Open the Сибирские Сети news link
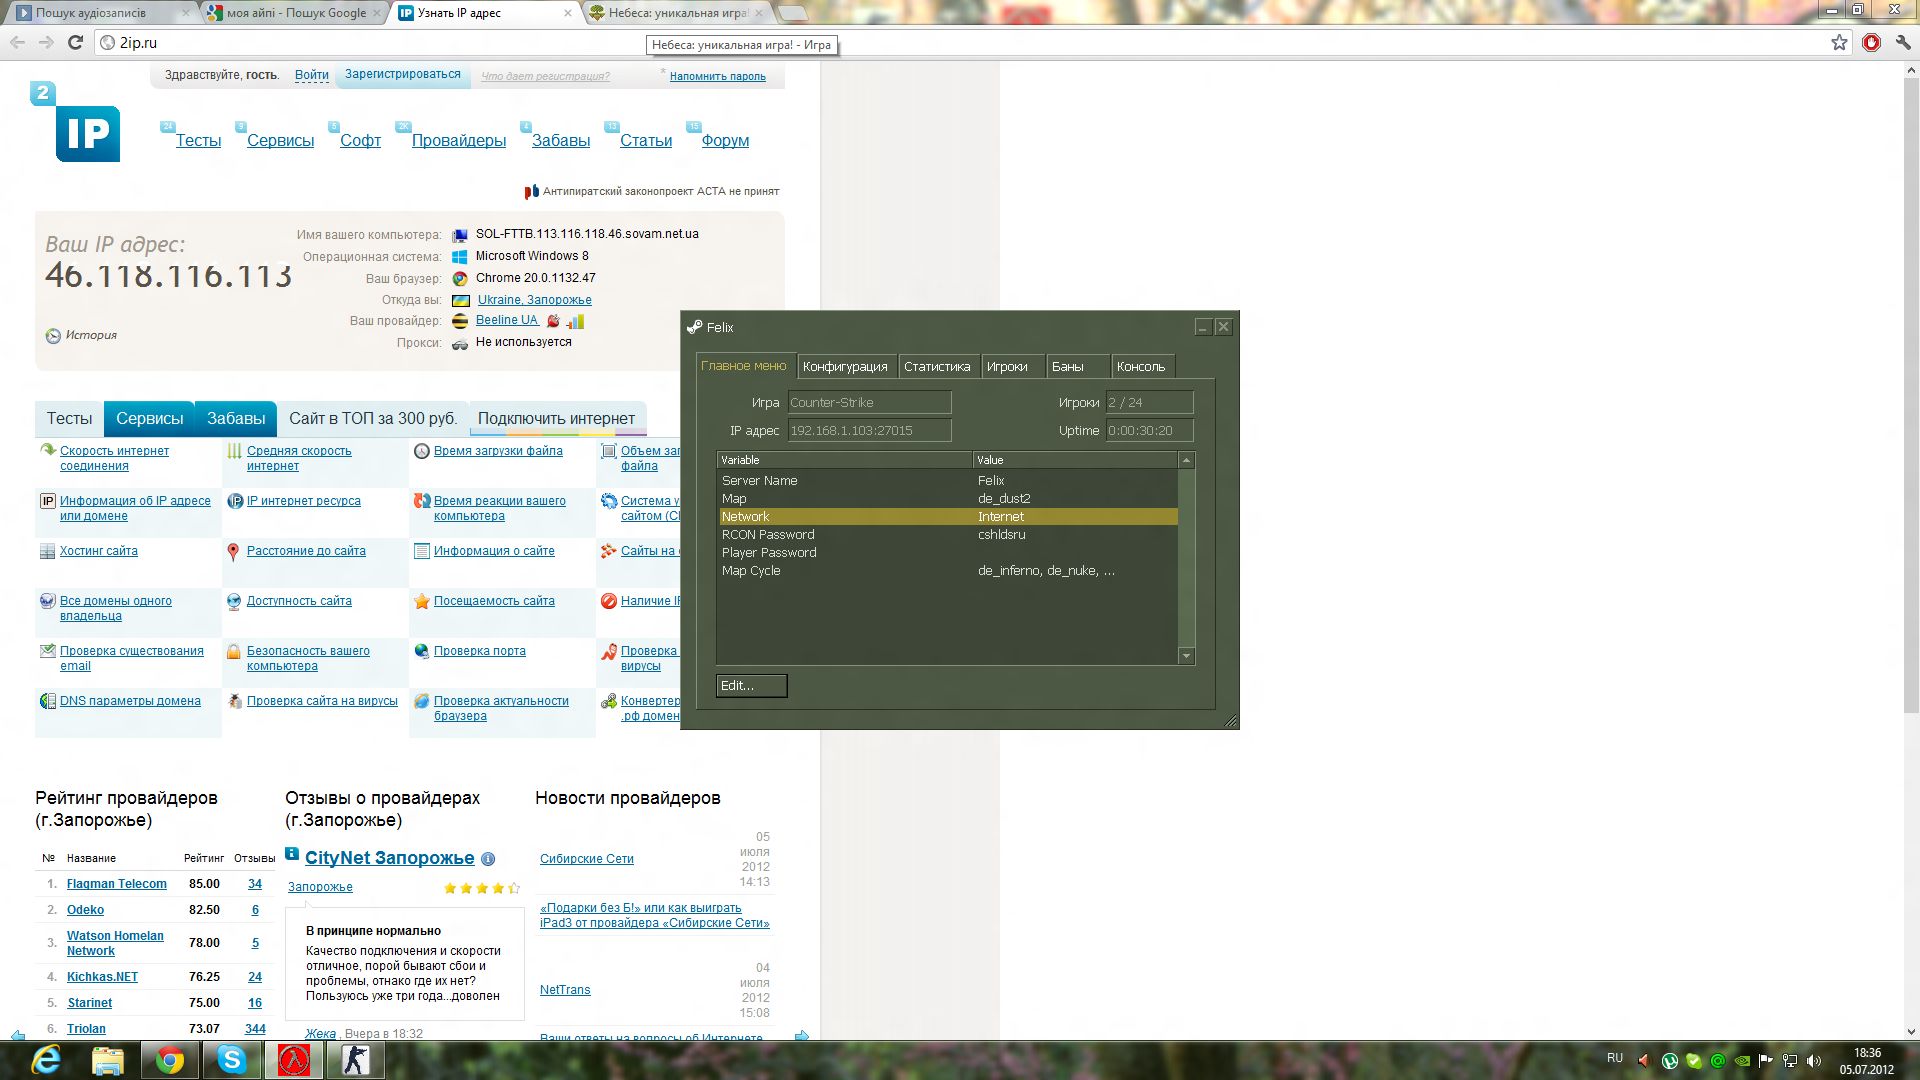 (x=587, y=859)
